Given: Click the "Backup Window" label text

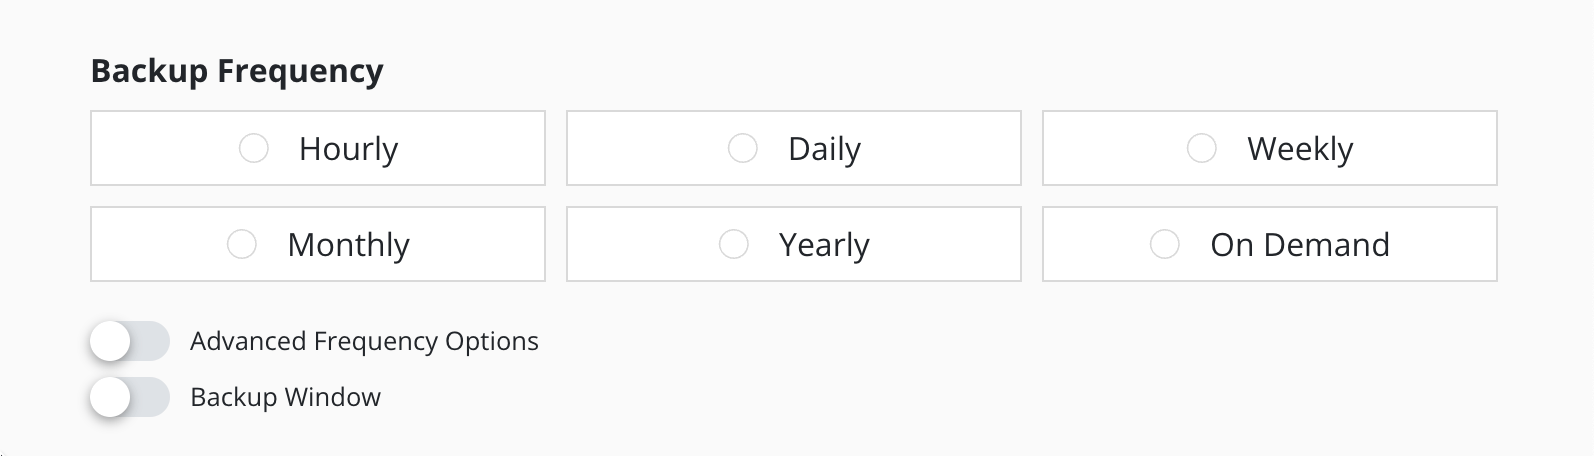Looking at the screenshot, I should pyautogui.click(x=285, y=398).
